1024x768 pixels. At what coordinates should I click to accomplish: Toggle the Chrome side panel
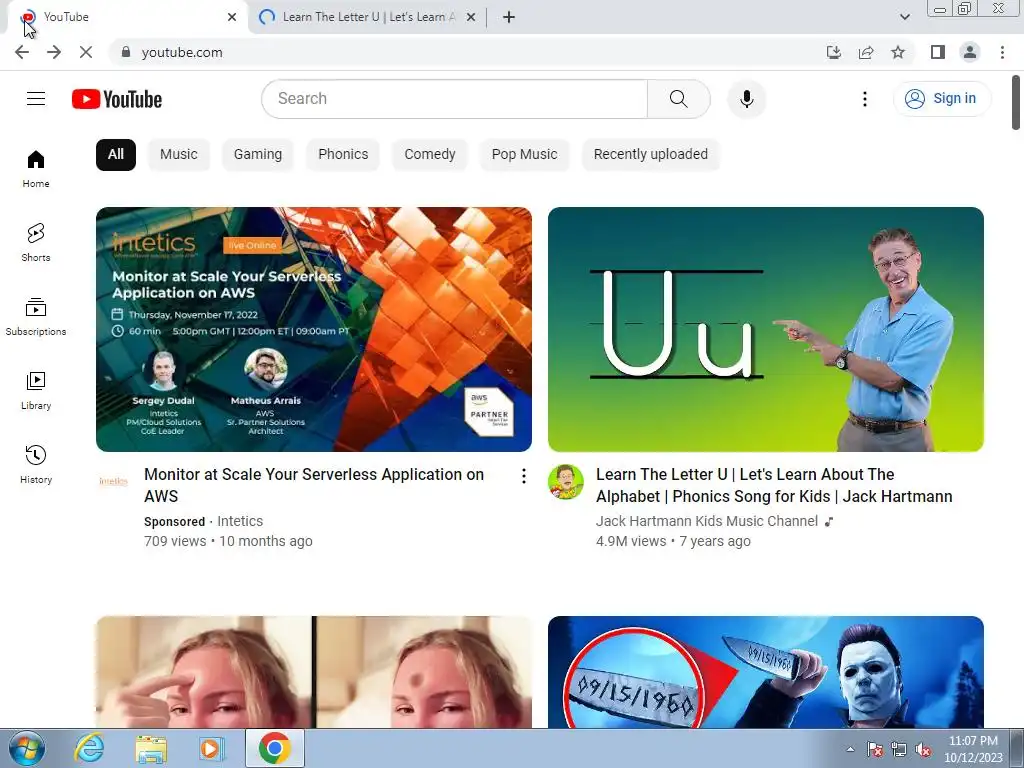tap(938, 52)
